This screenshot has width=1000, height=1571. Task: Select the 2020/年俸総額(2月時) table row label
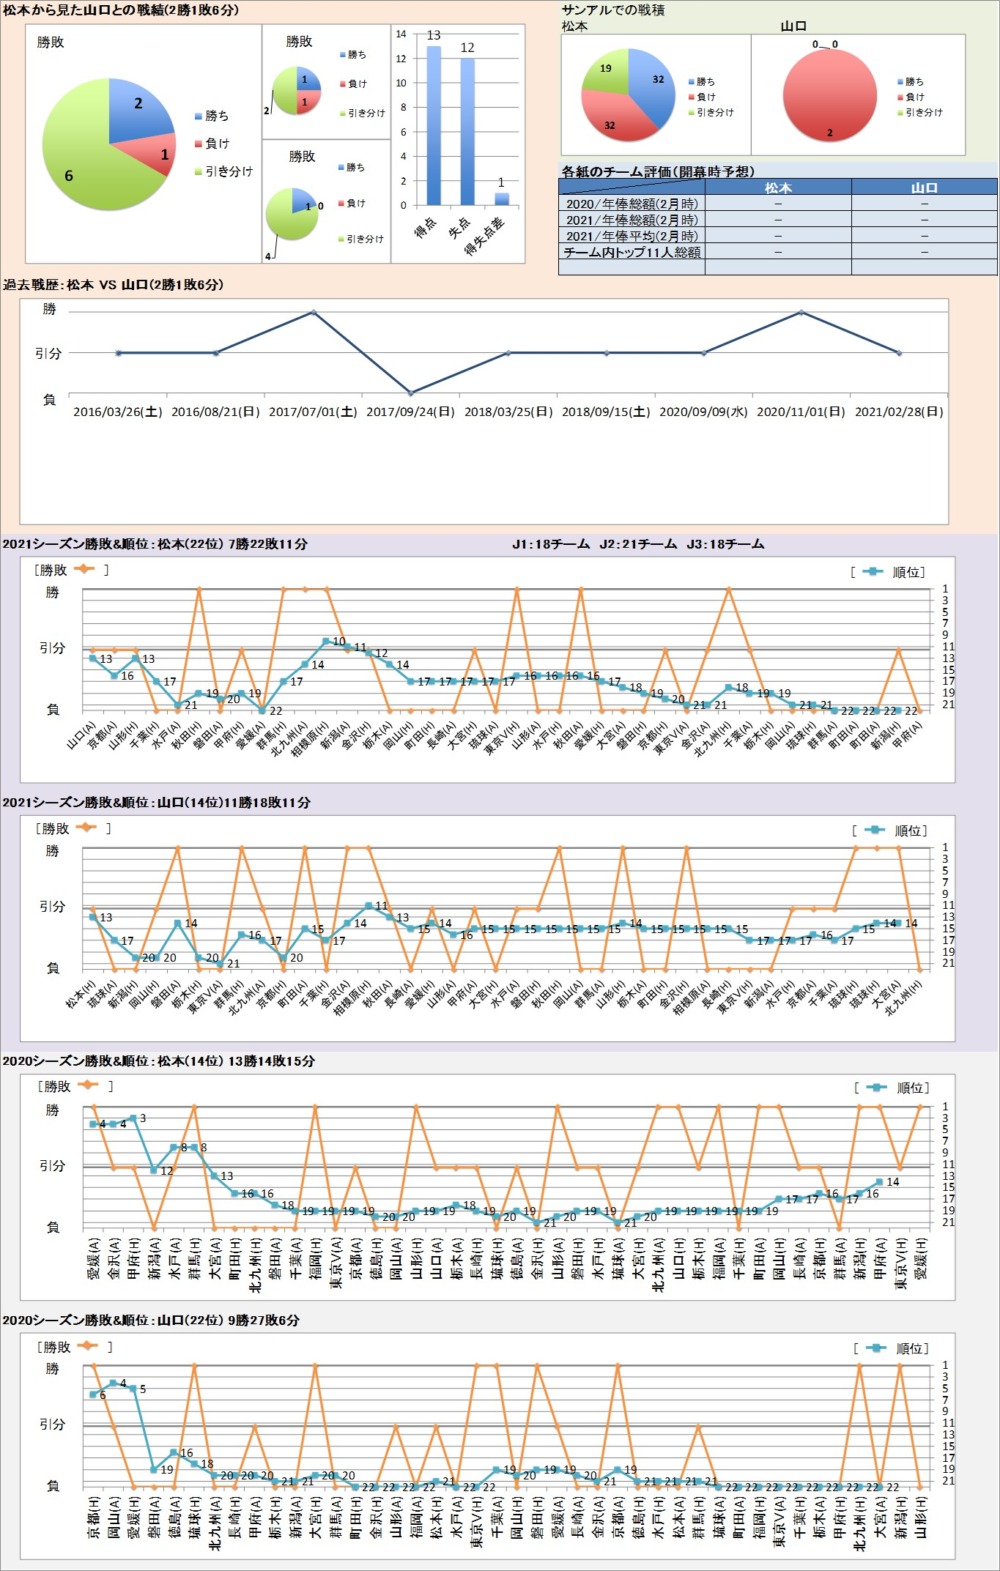click(632, 203)
